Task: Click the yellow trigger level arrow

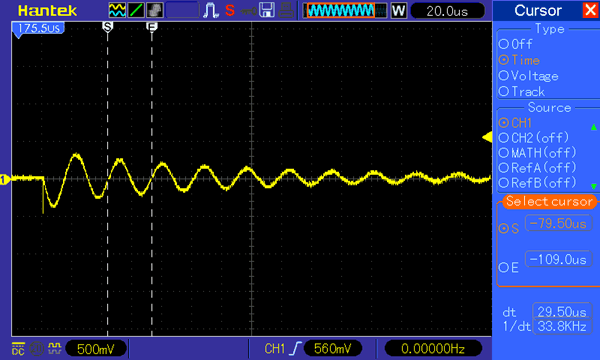Action: [x=487, y=137]
